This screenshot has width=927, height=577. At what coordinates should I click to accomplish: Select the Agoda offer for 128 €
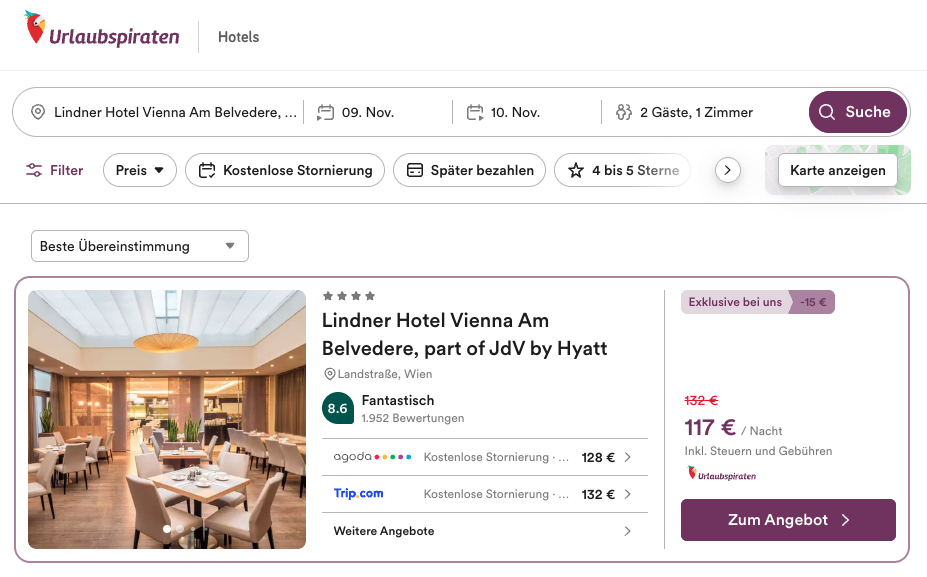click(x=484, y=457)
